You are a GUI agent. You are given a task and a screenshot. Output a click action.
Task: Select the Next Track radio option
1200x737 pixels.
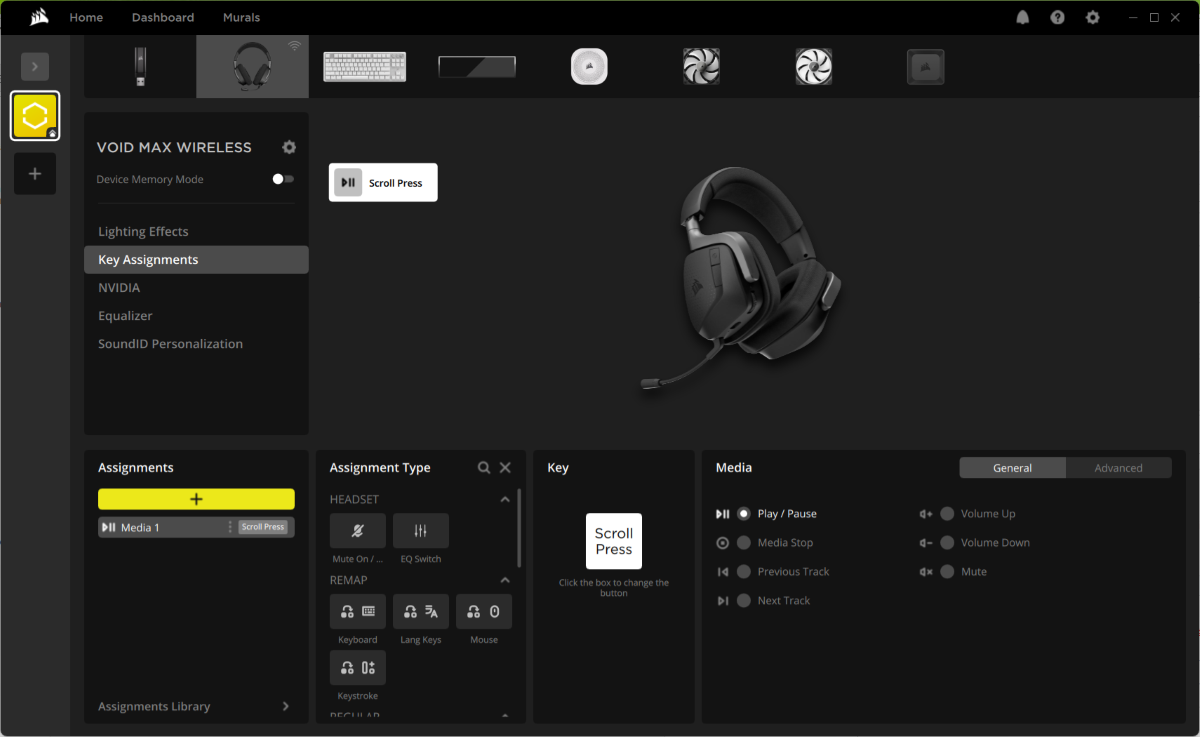[744, 601]
